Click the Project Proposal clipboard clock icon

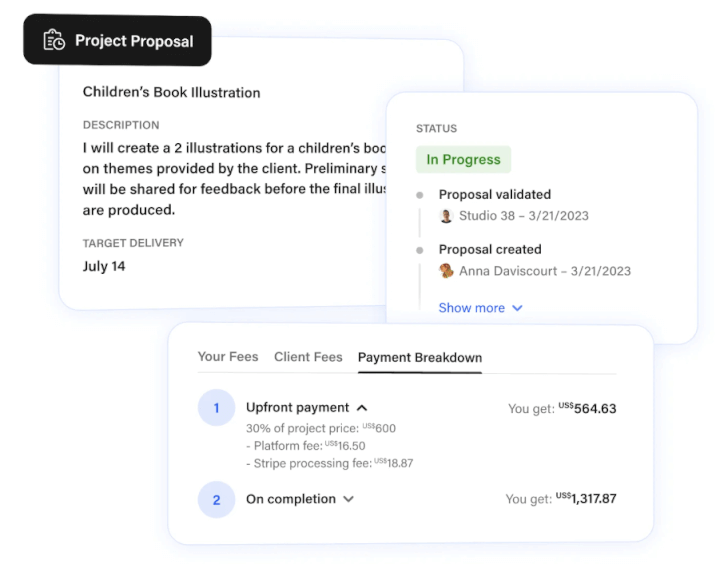point(54,40)
